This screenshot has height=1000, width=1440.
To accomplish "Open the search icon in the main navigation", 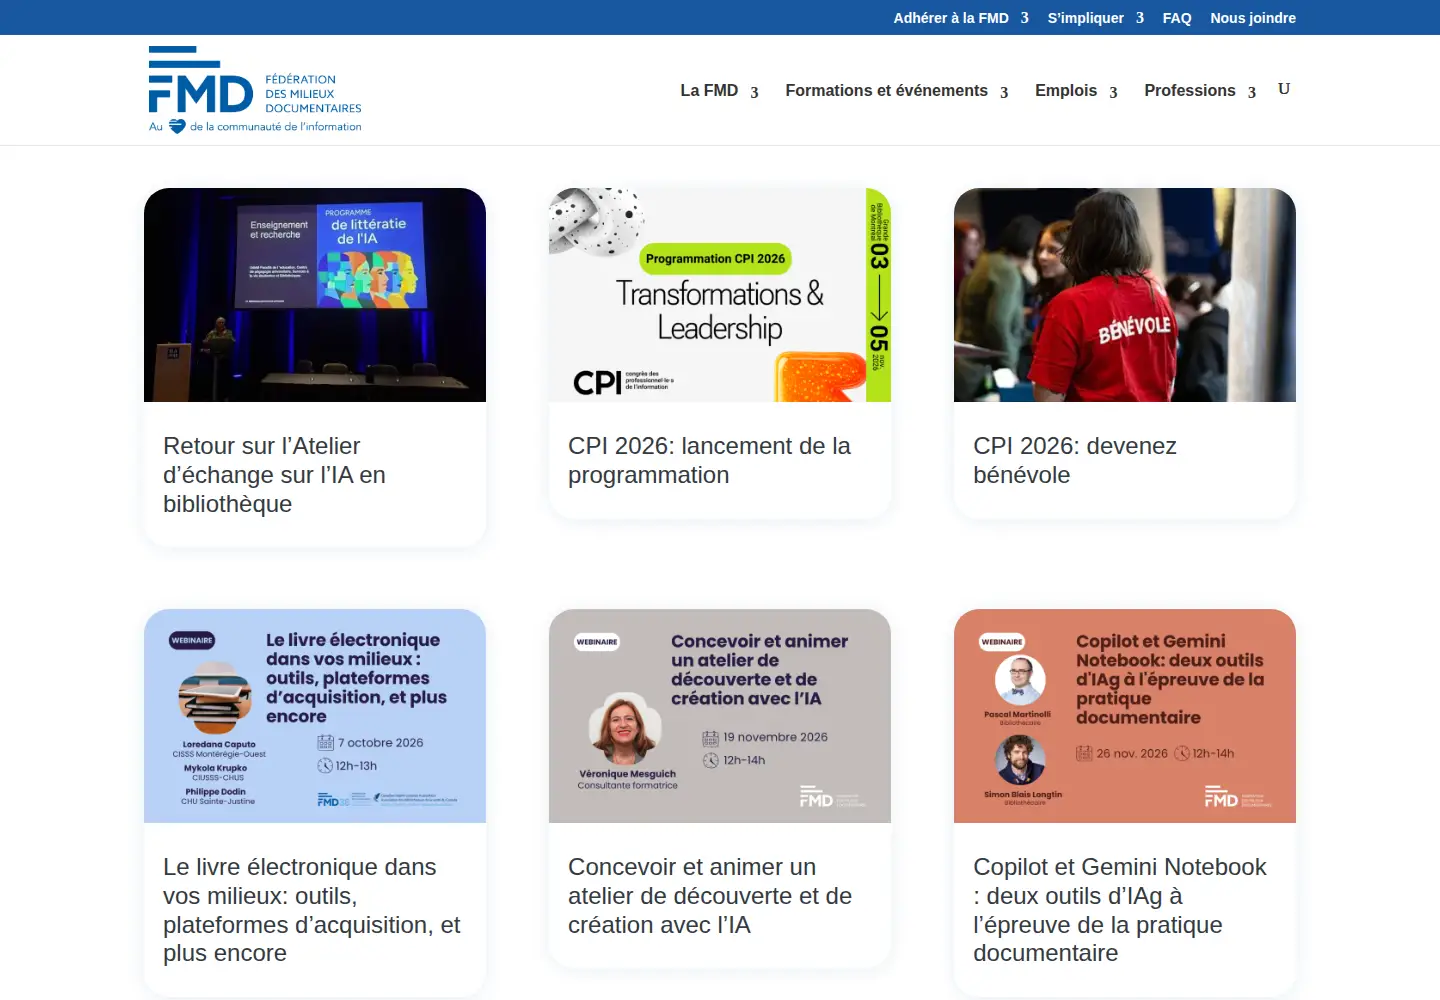I will point(1284,89).
